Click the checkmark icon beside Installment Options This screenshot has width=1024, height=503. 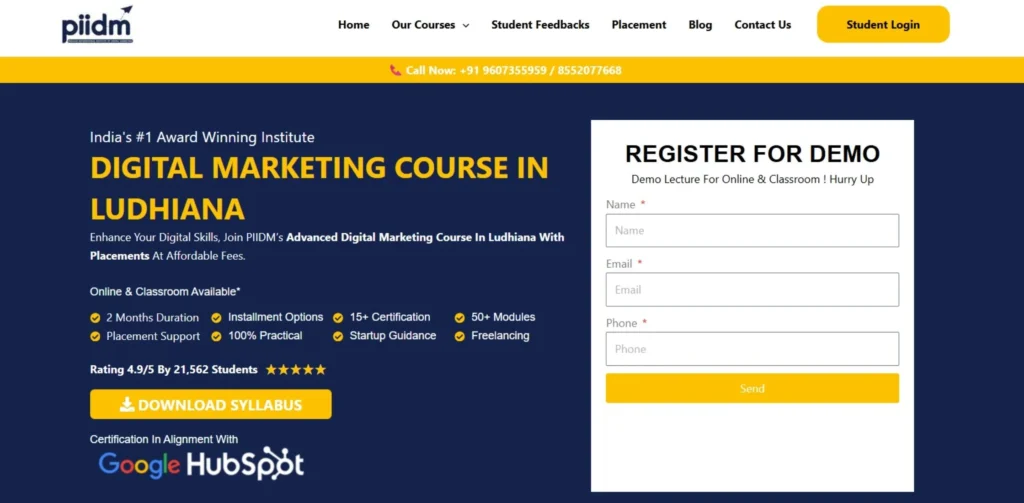(216, 318)
